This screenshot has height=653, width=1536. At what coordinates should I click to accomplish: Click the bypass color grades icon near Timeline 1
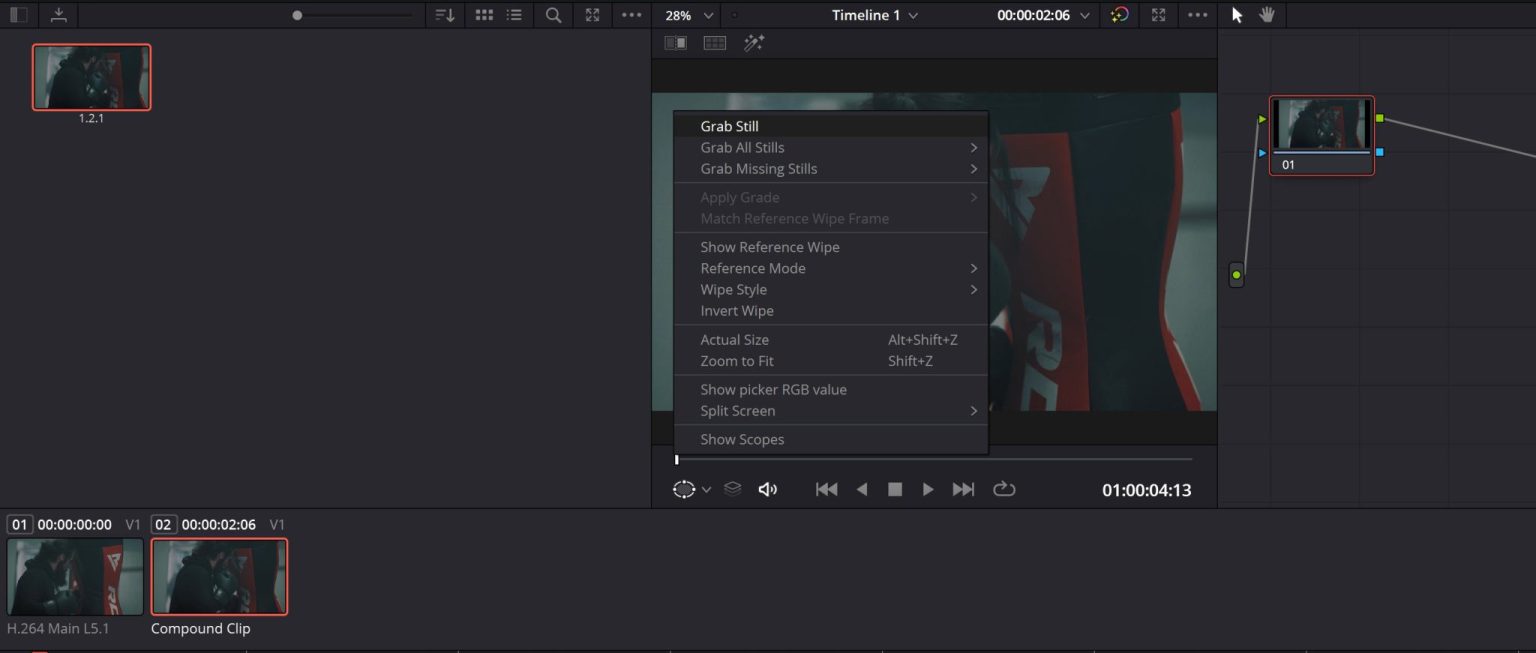(1119, 15)
